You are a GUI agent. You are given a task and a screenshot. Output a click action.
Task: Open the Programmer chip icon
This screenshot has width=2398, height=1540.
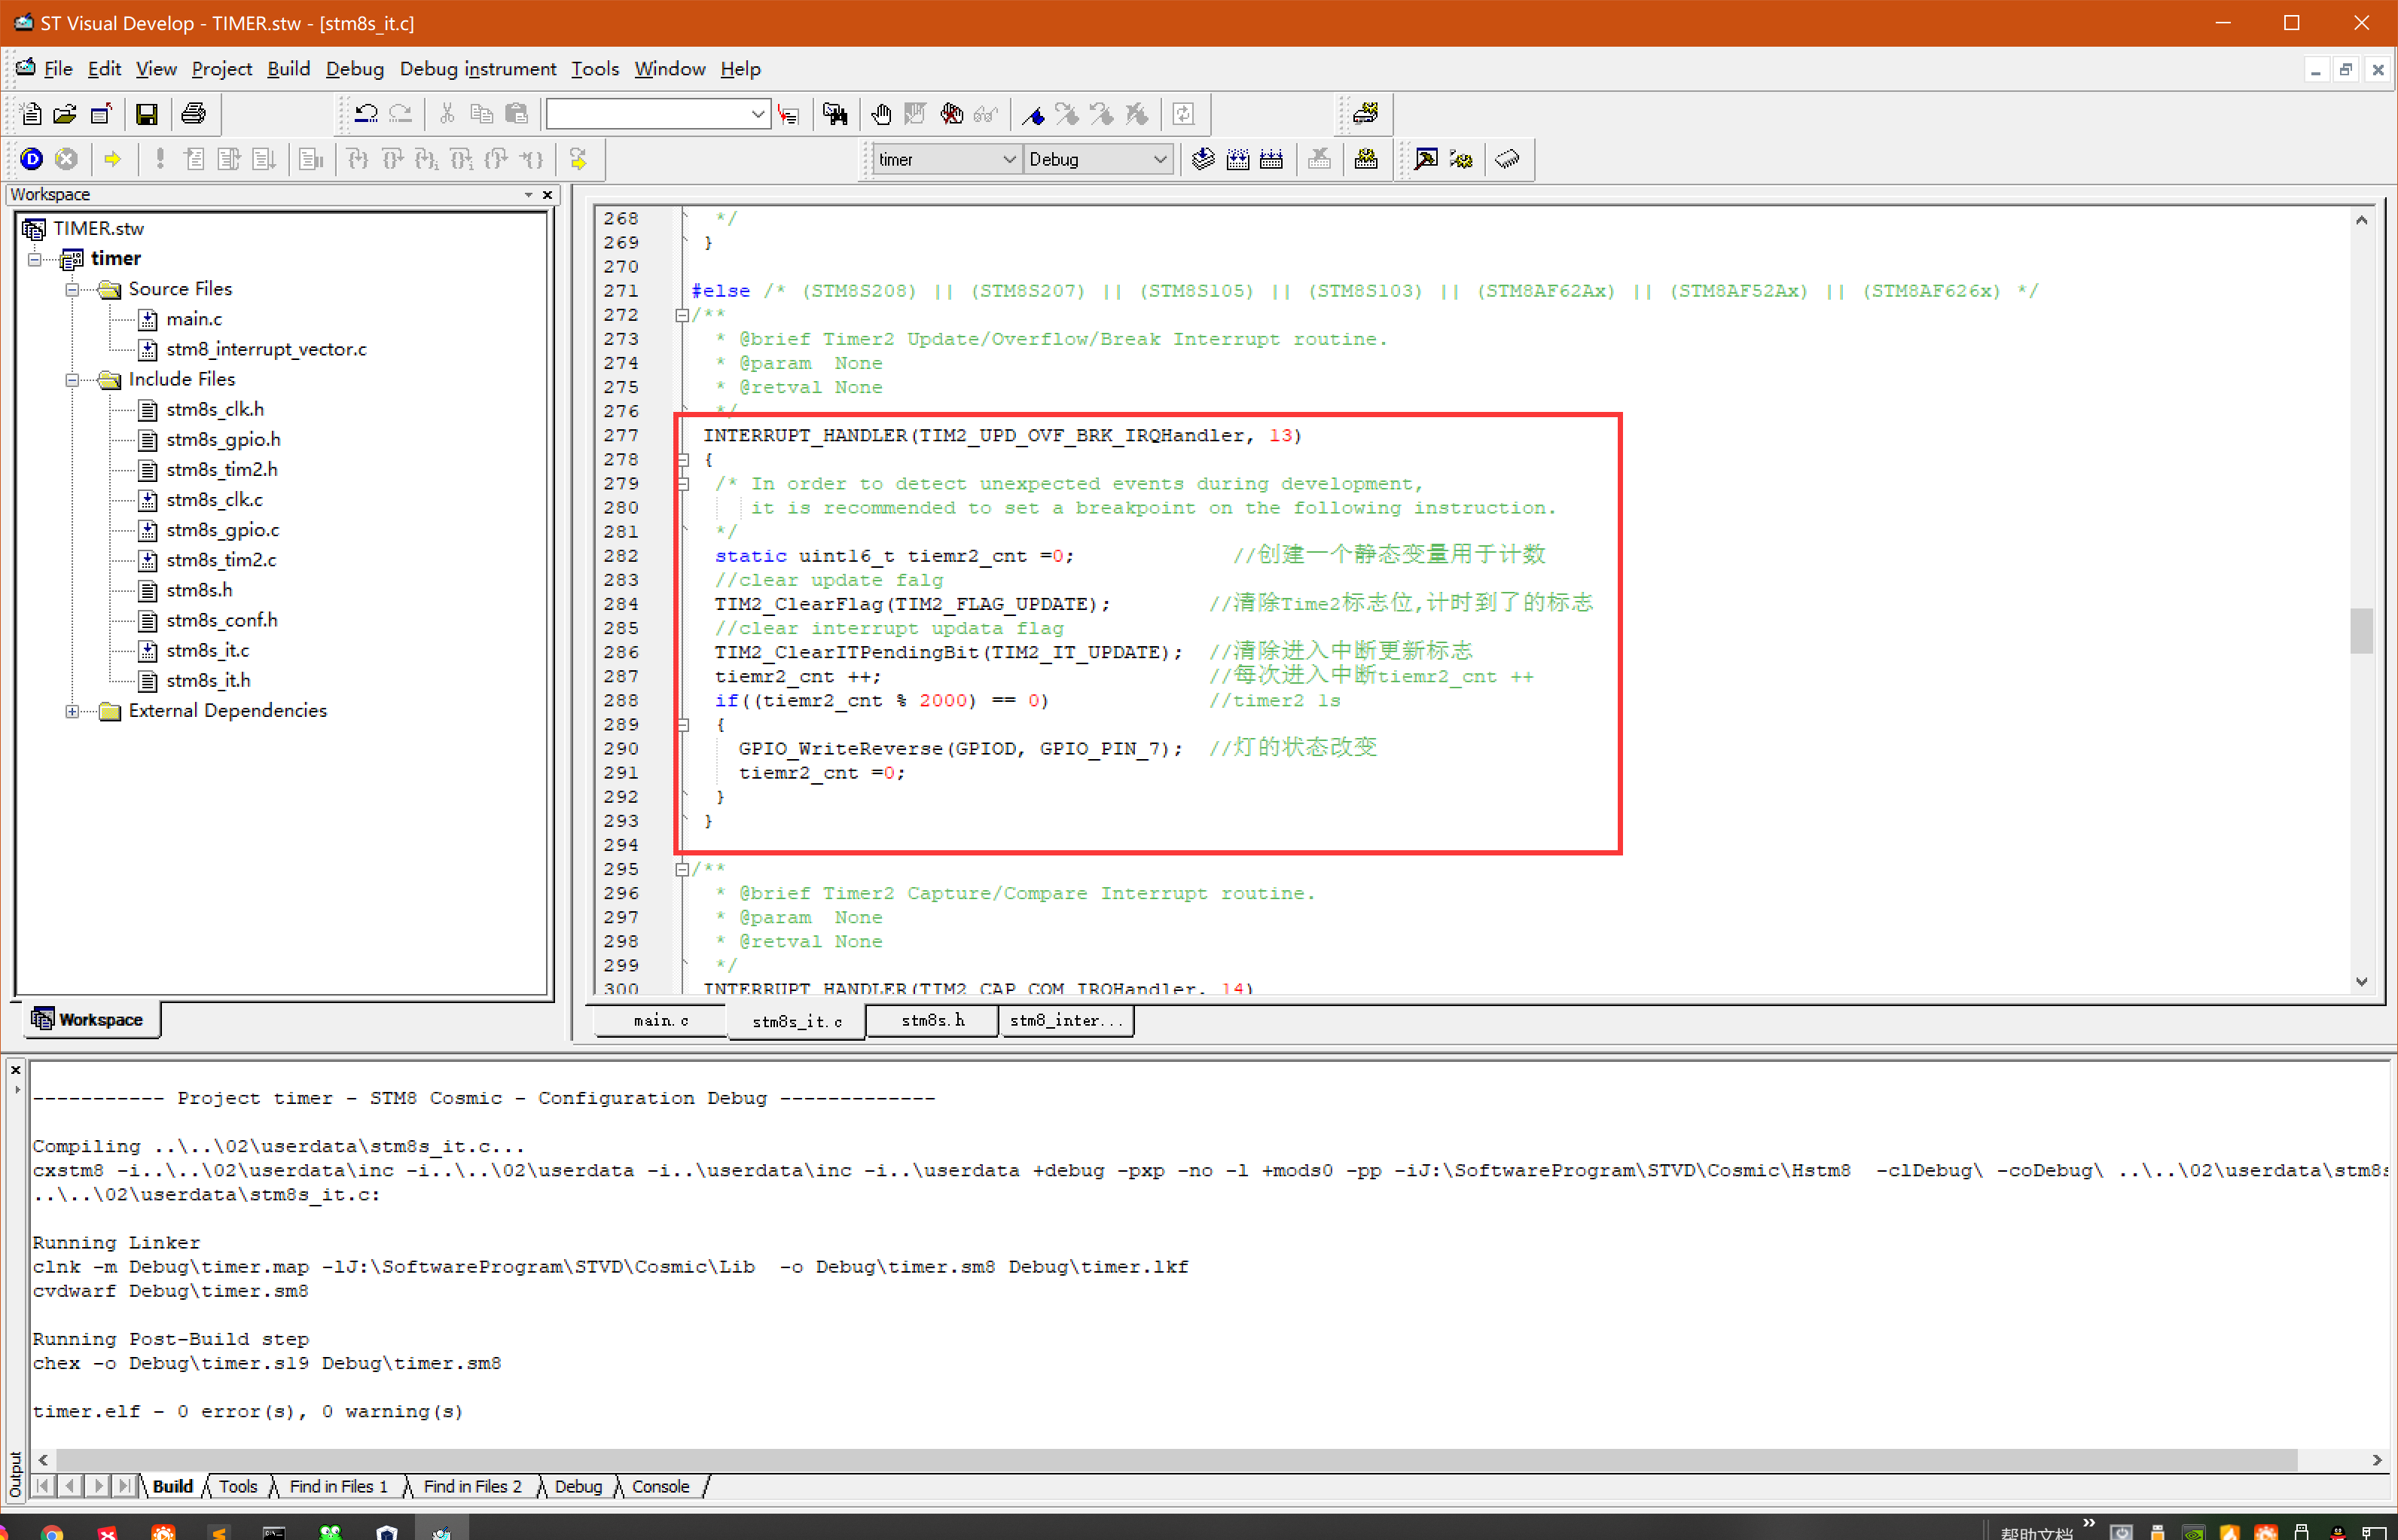[x=1507, y=159]
